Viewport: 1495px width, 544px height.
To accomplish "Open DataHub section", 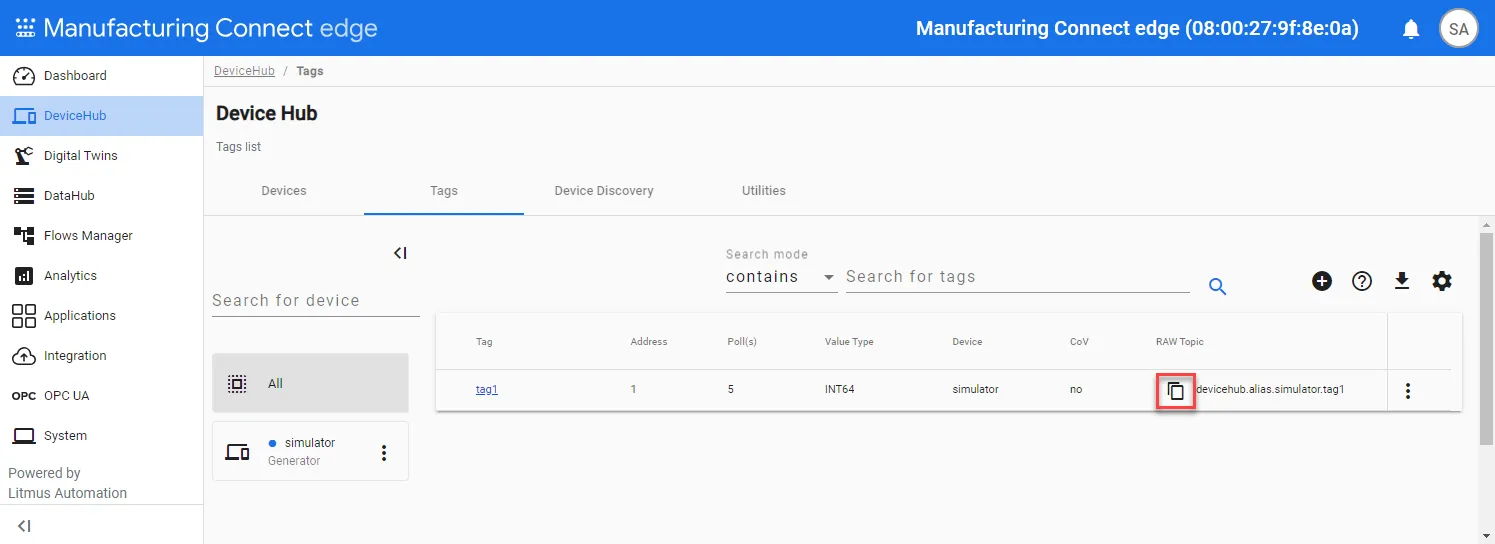I will click(101, 196).
